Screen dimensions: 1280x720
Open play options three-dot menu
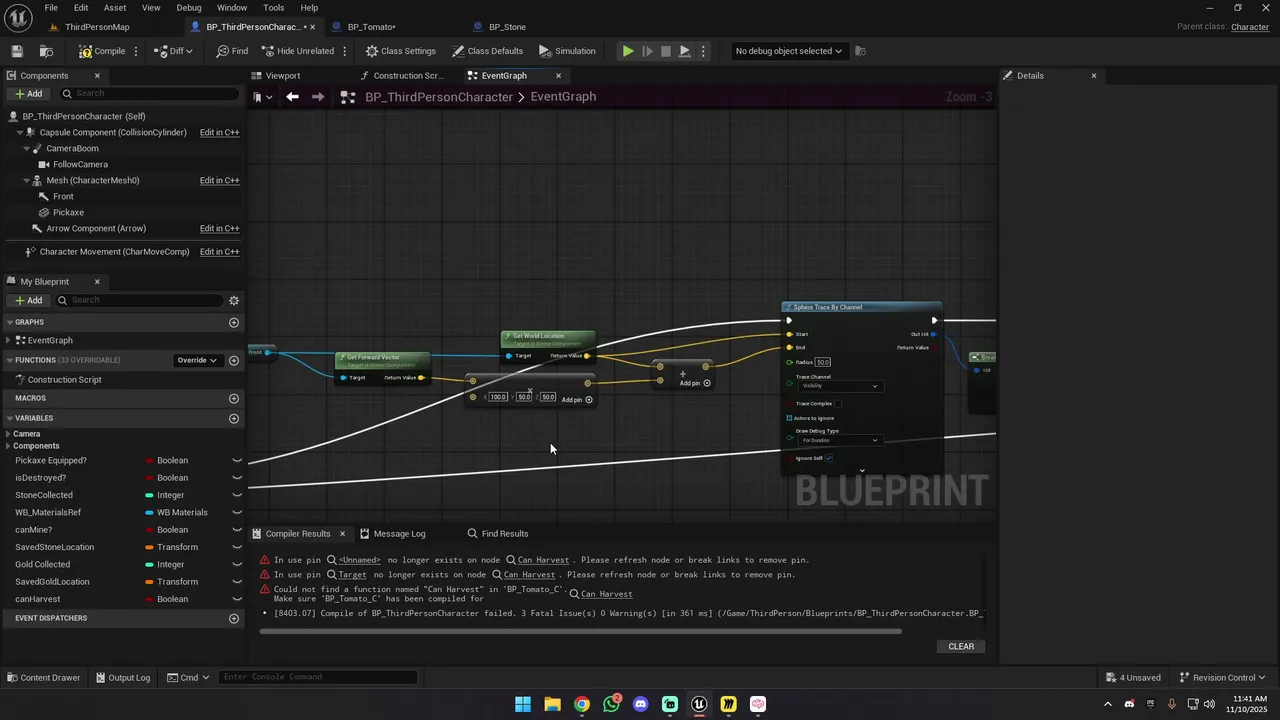703,51
